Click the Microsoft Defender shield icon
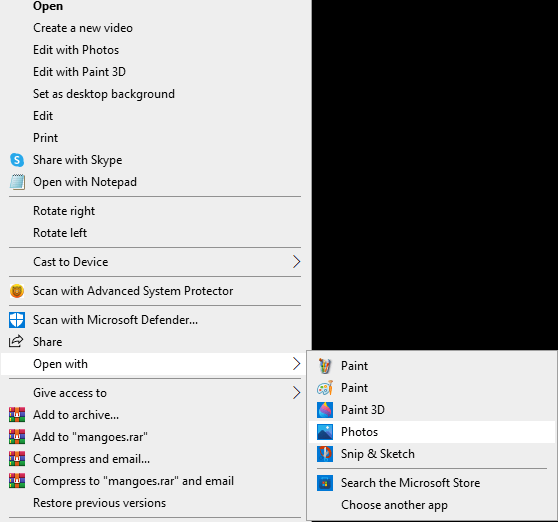The image size is (558, 522). 17,320
